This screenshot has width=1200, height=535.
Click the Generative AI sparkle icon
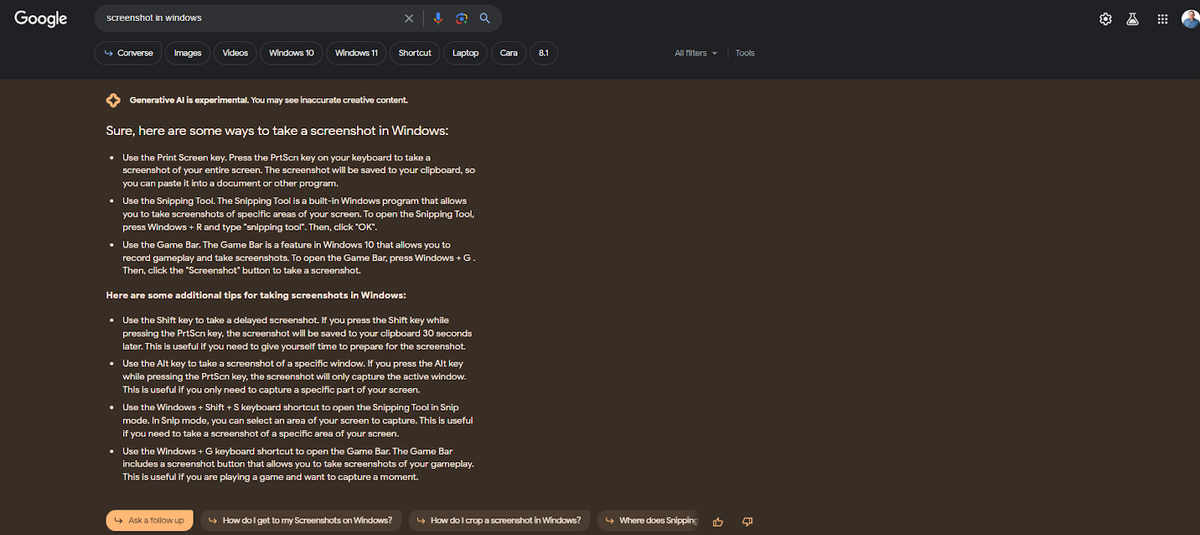[113, 100]
